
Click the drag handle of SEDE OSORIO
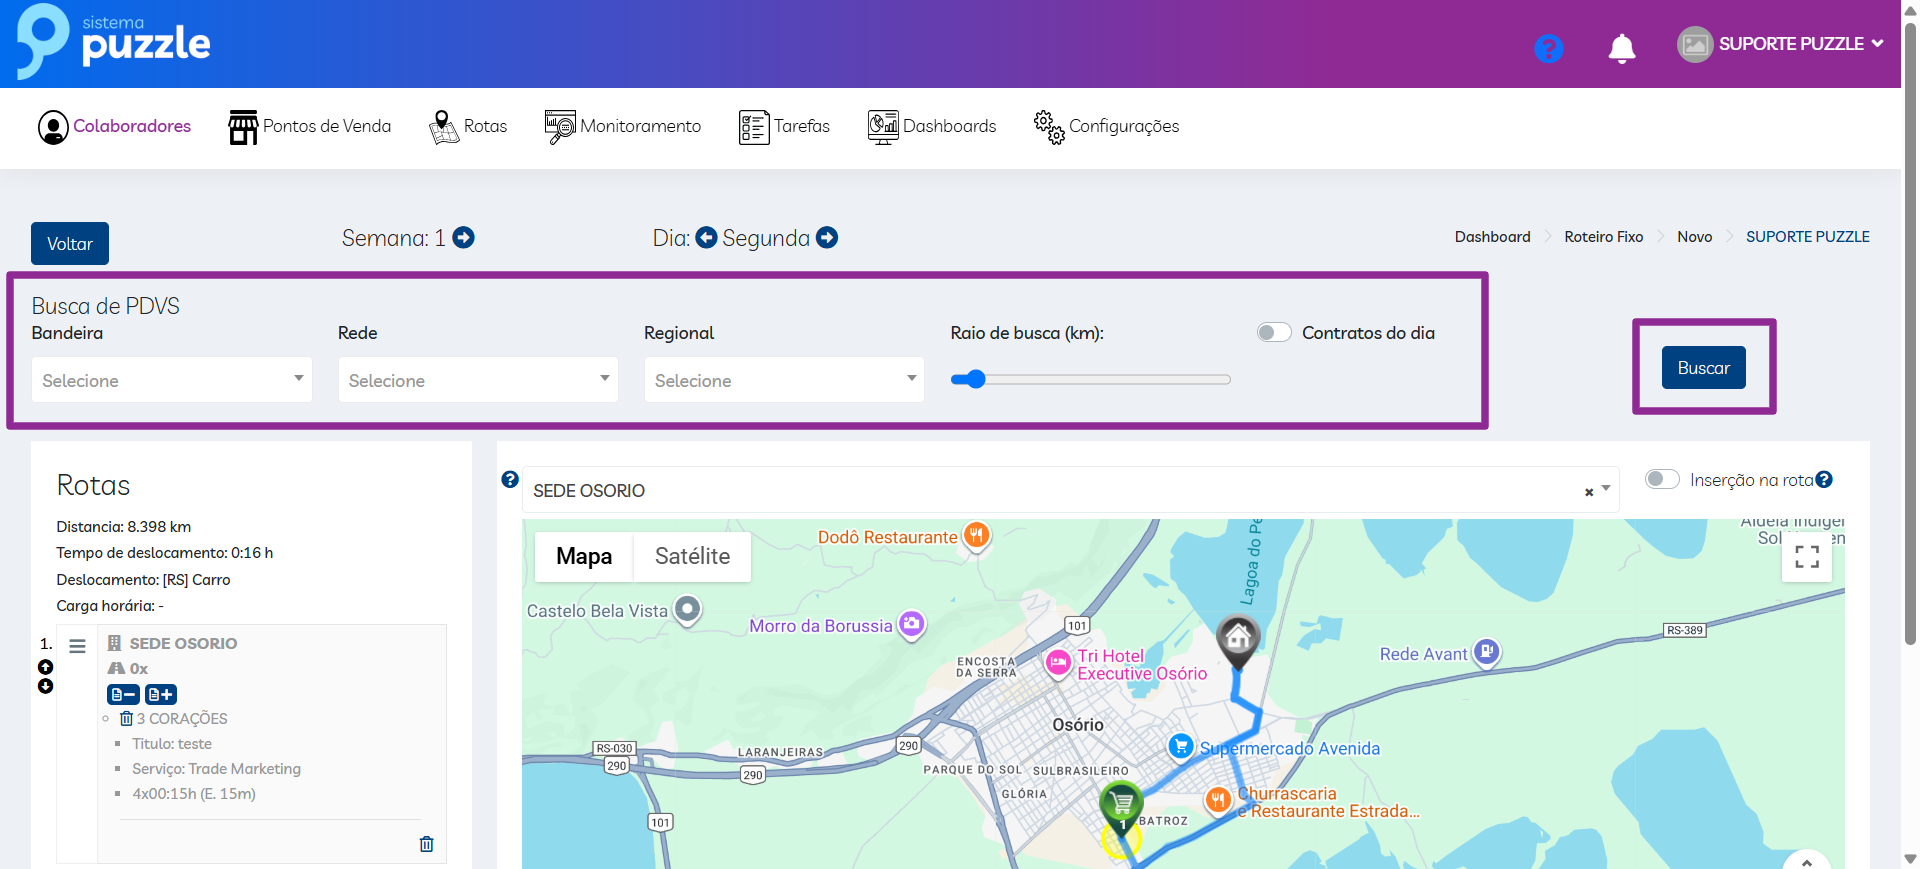pyautogui.click(x=77, y=646)
